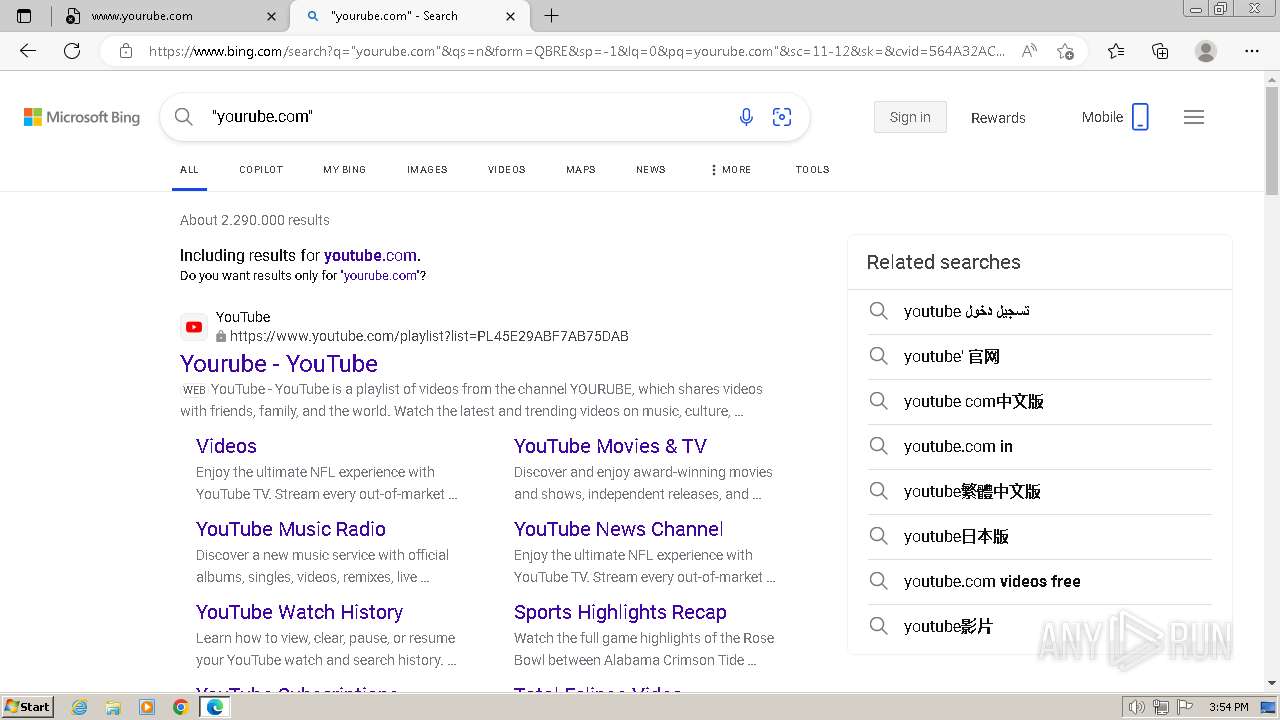This screenshot has width=1280, height=720.
Task: Open the Collections icon
Action: (x=1160, y=51)
